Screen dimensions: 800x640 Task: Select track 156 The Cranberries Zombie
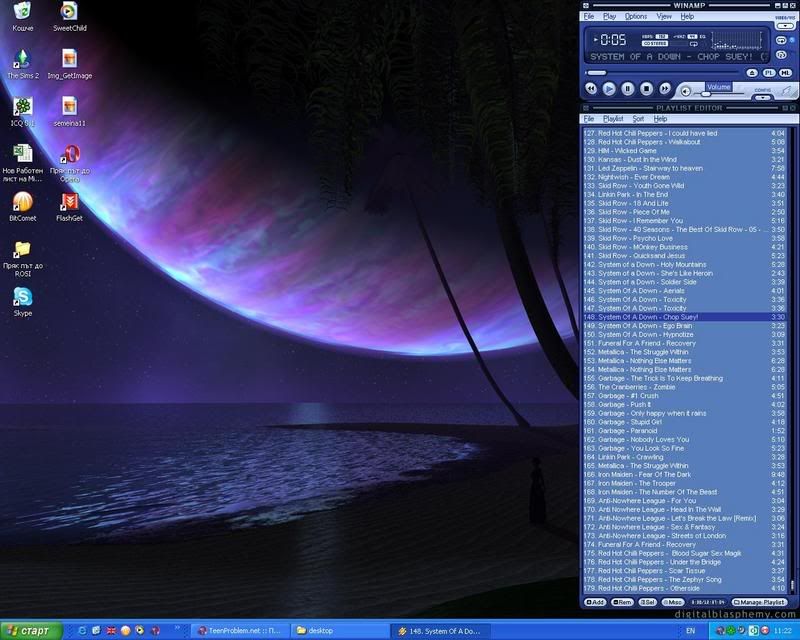pyautogui.click(x=684, y=387)
